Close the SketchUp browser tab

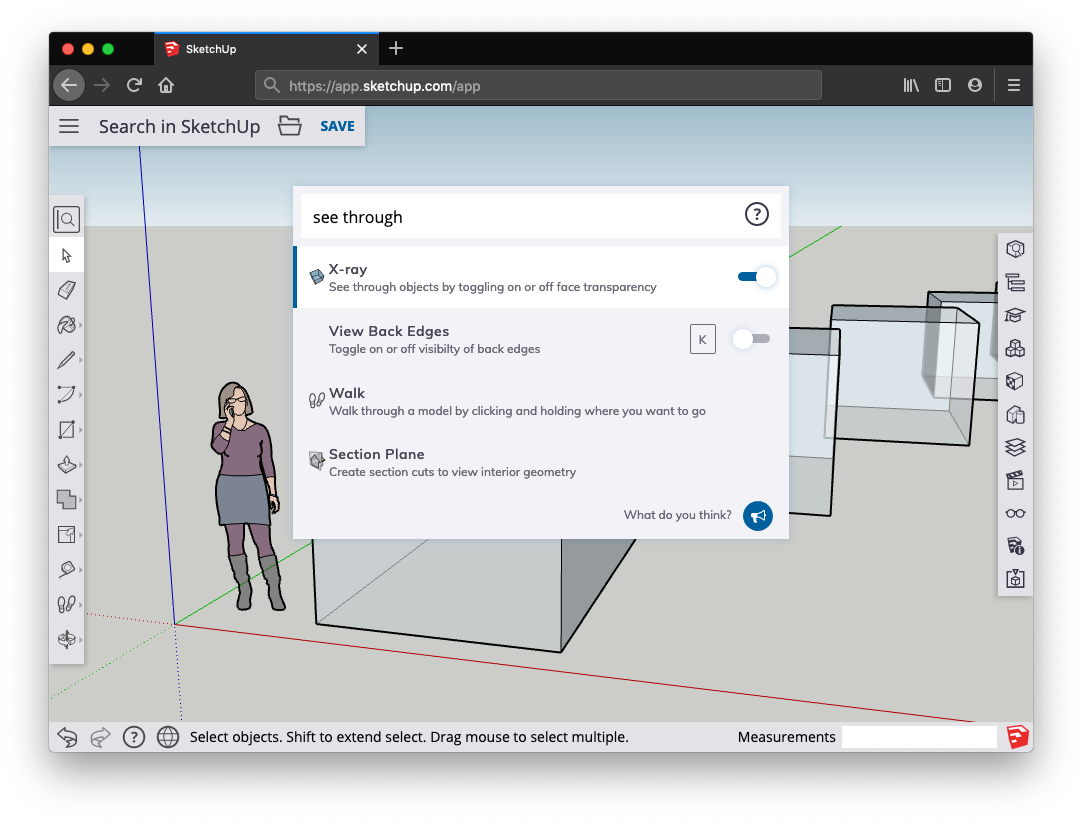coord(362,49)
